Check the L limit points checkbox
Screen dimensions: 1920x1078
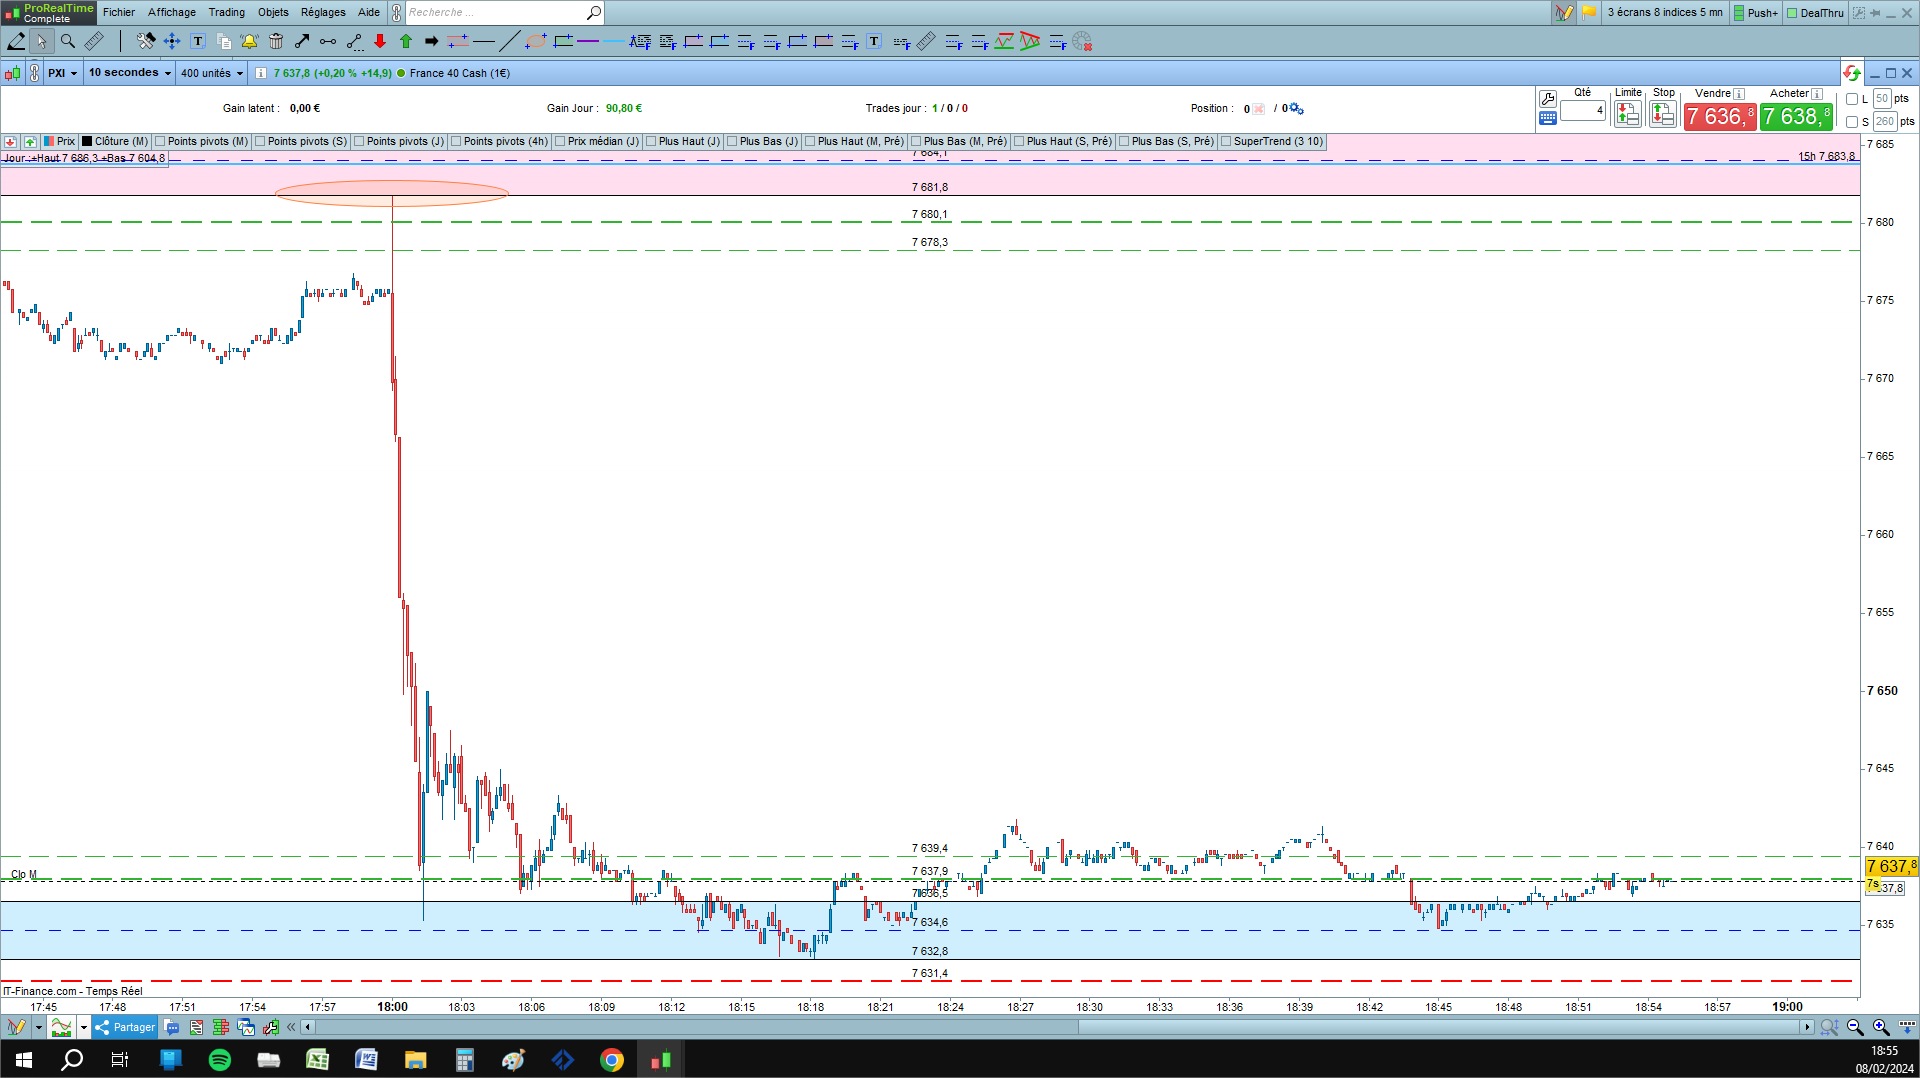coord(1852,99)
